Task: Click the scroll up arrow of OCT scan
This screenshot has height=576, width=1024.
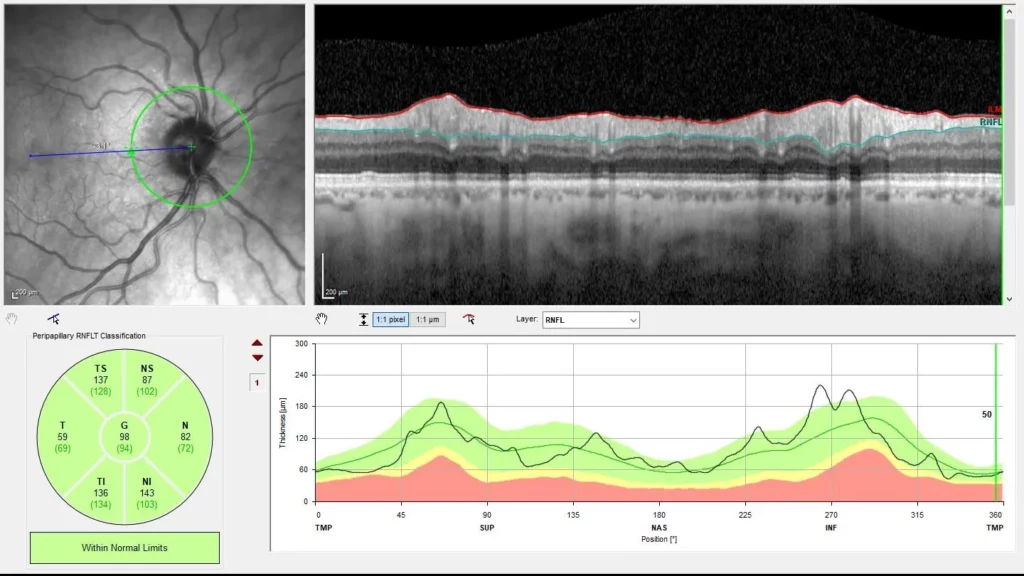Action: (1009, 11)
